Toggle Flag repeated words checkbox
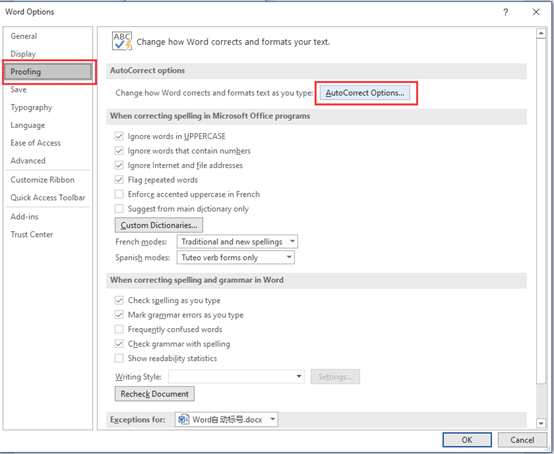 coord(119,180)
